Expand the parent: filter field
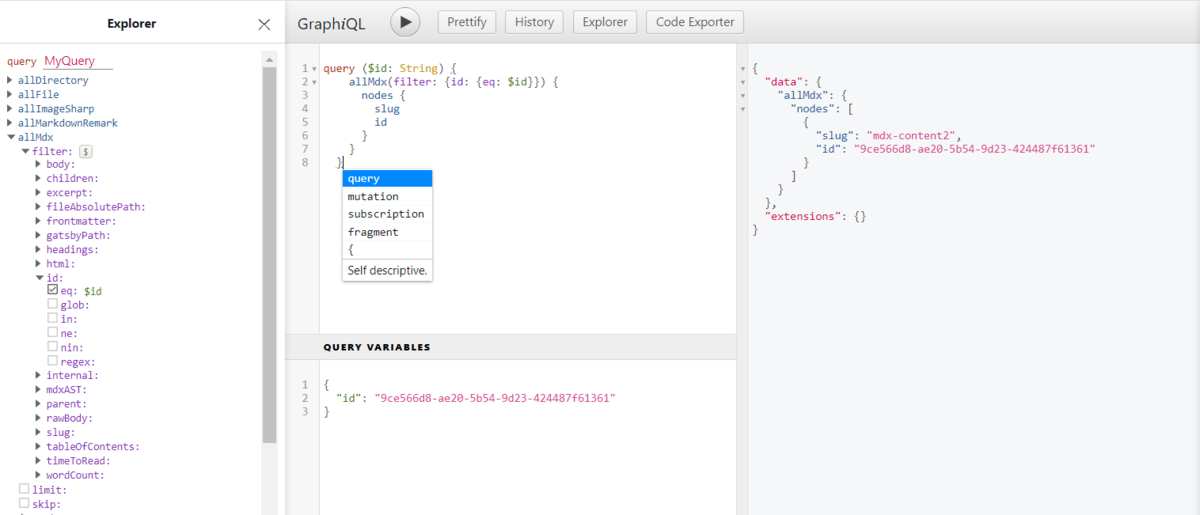This screenshot has height=515, width=1200. pos(39,404)
